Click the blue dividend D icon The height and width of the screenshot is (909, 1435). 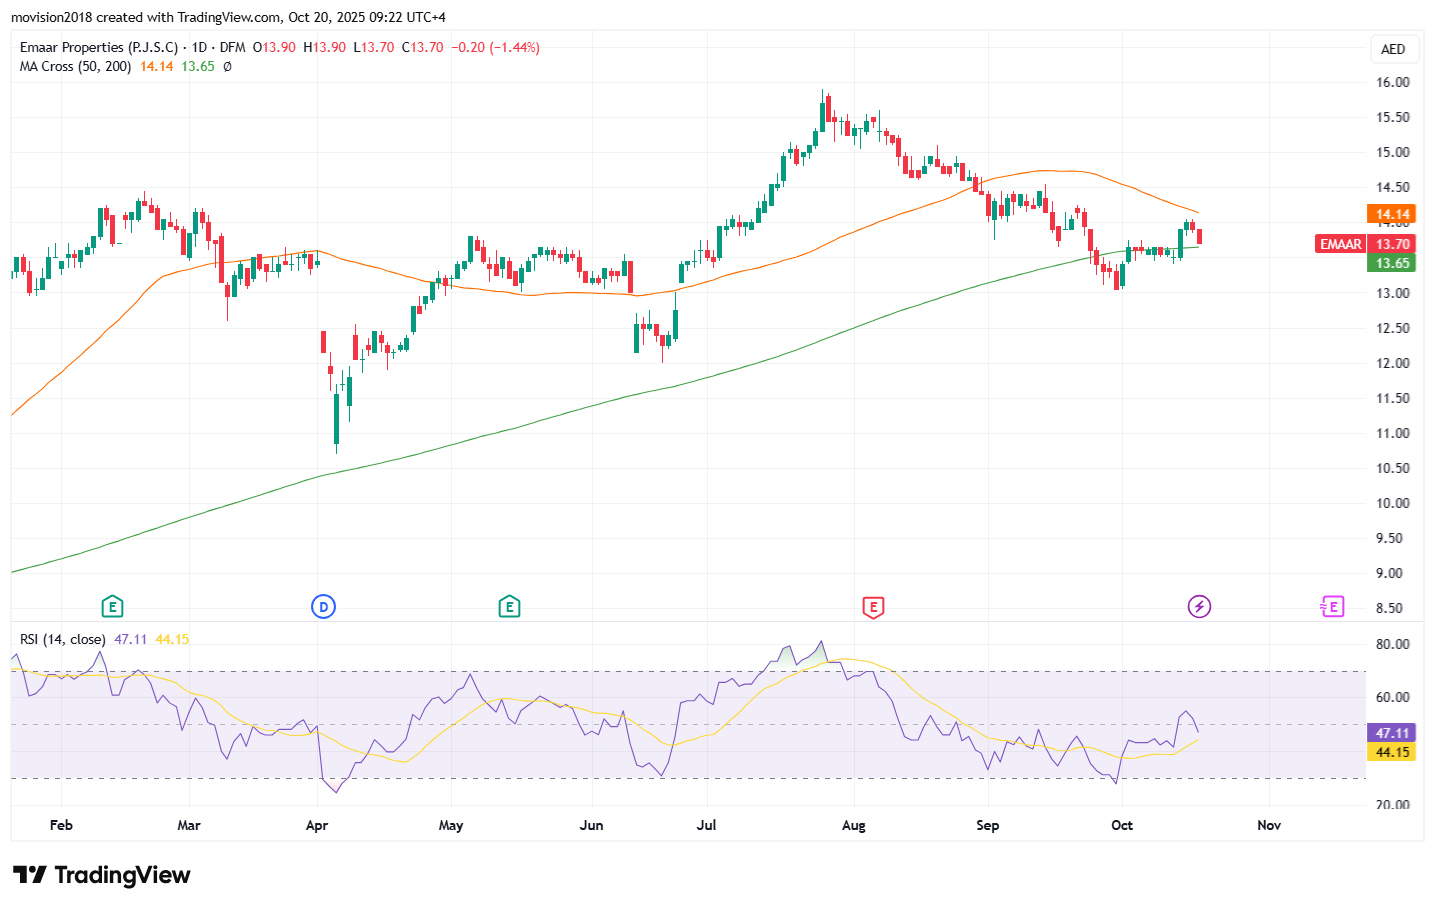322,606
